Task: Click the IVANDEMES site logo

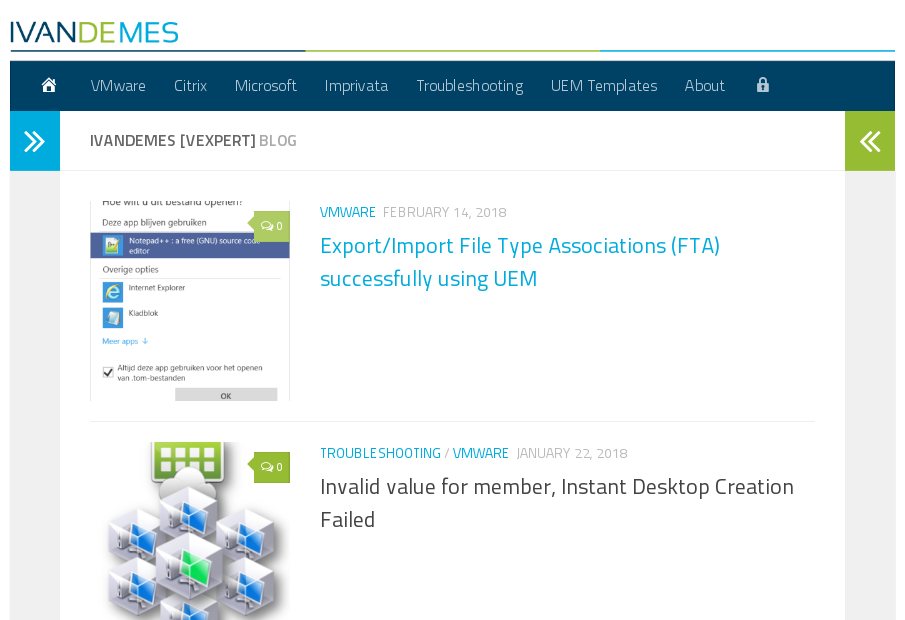Action: (x=94, y=32)
